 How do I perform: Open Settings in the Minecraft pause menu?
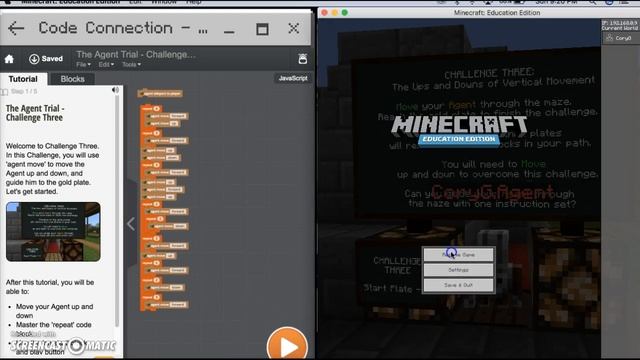click(x=458, y=270)
